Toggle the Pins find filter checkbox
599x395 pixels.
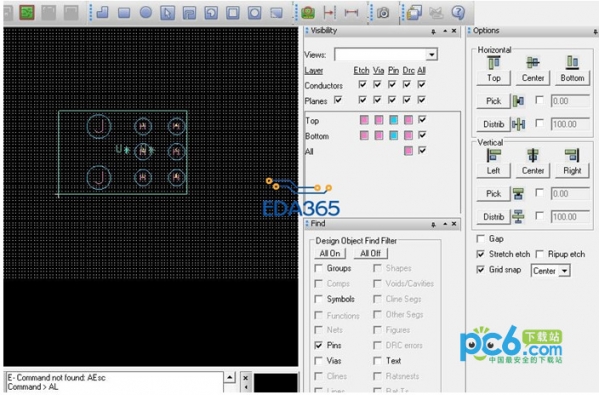pos(318,345)
